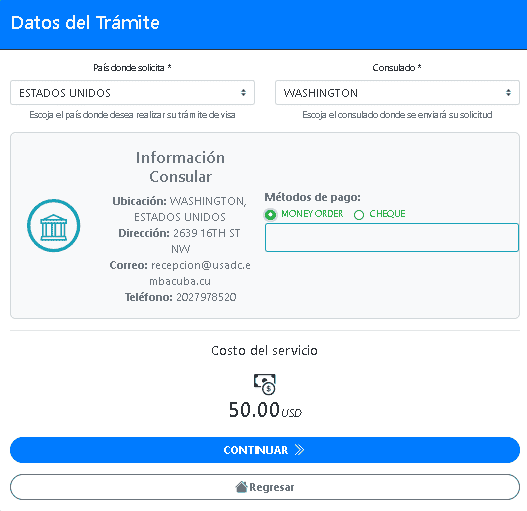Click the CONTINUAR button
This screenshot has width=527, height=511.
click(265, 450)
